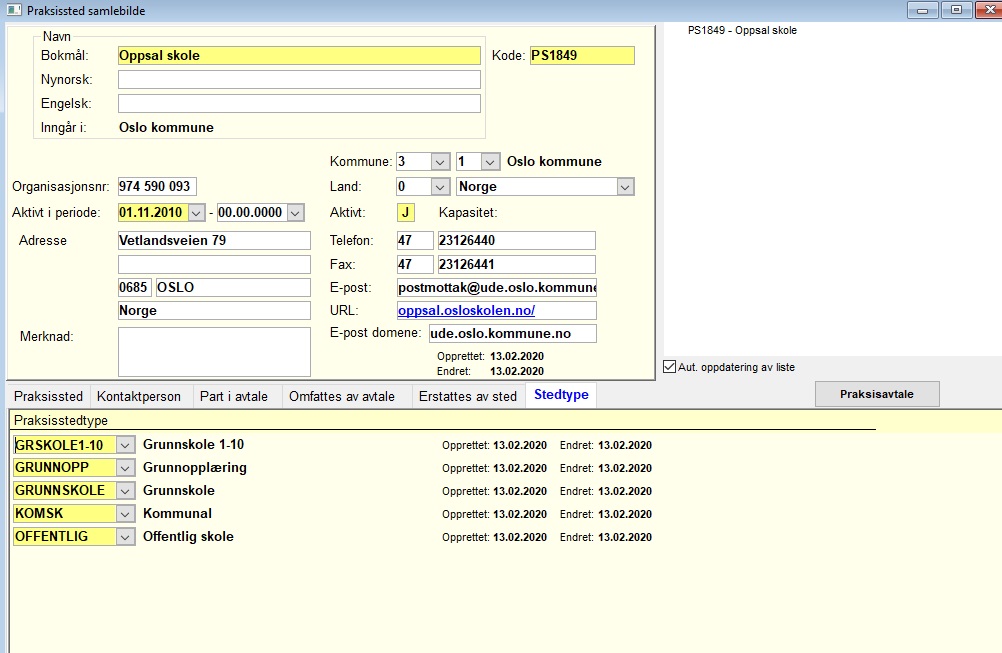Click the Praksisavtale button
Screen dimensions: 1002x653
pyautogui.click(x=877, y=394)
